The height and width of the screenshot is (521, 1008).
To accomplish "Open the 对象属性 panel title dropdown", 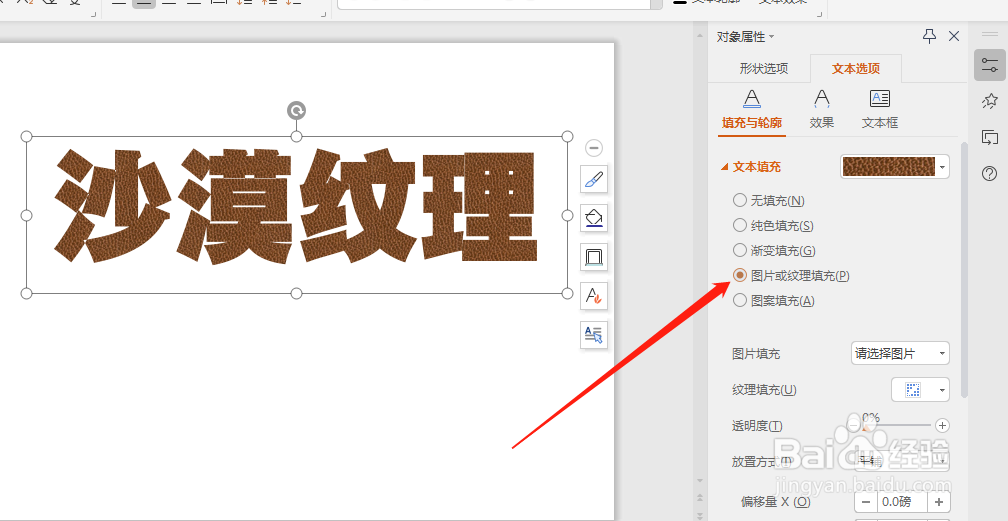I will coord(771,37).
